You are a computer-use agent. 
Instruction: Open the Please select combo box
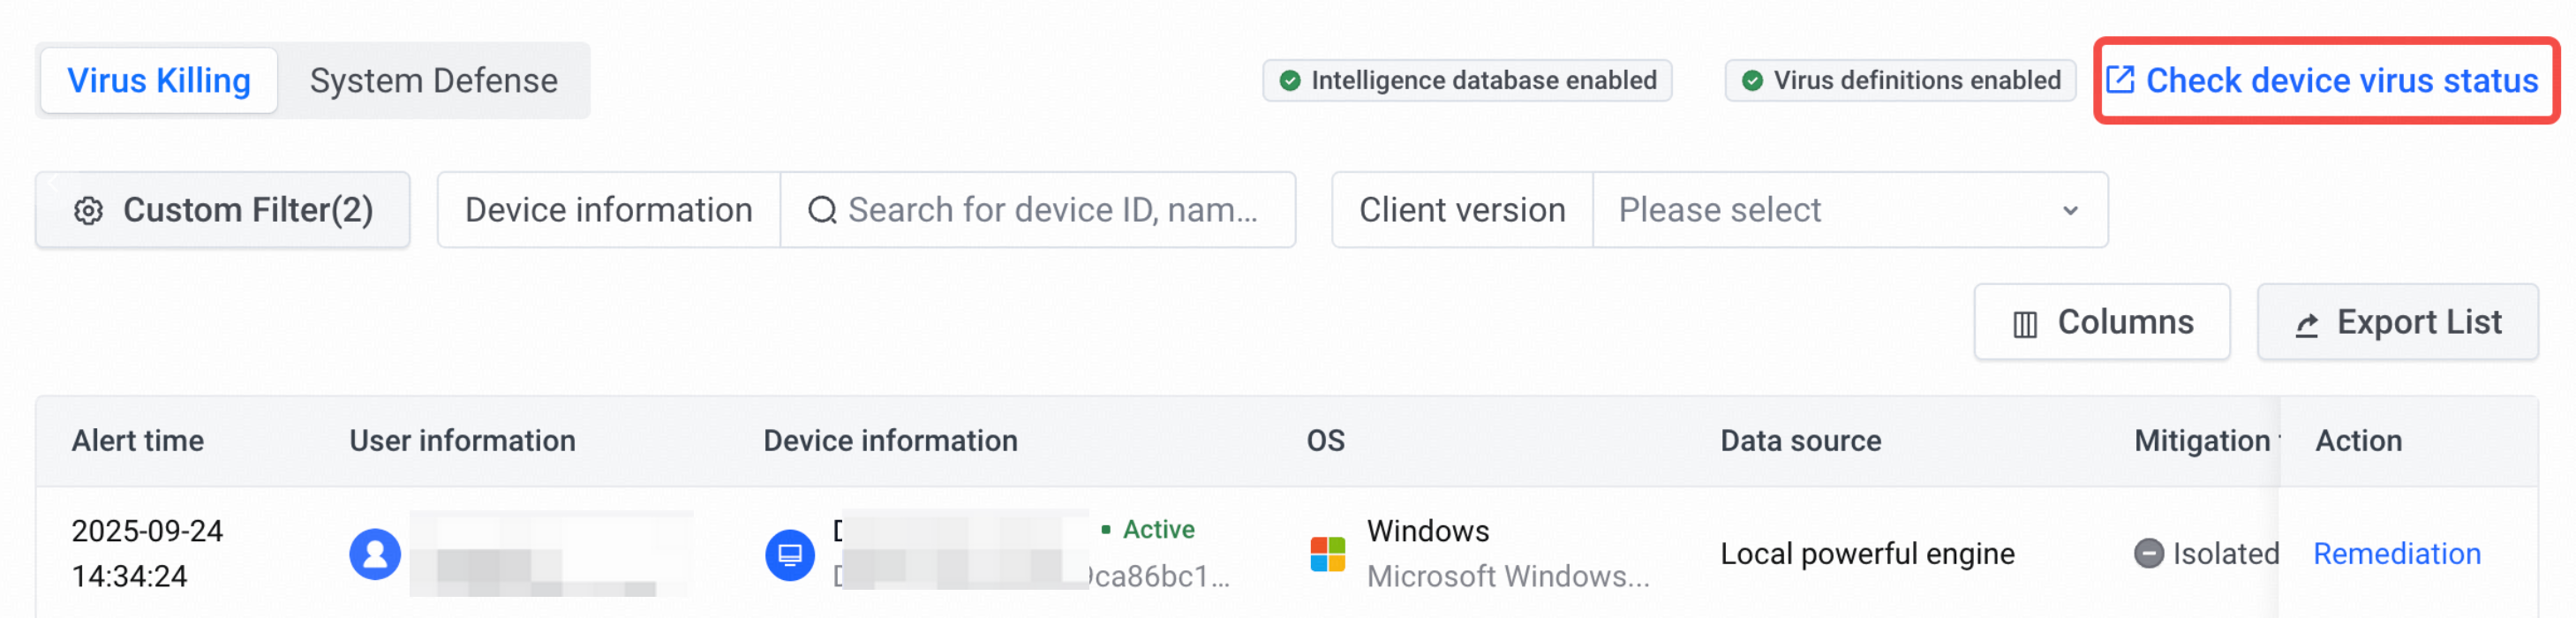[x=1850, y=210]
